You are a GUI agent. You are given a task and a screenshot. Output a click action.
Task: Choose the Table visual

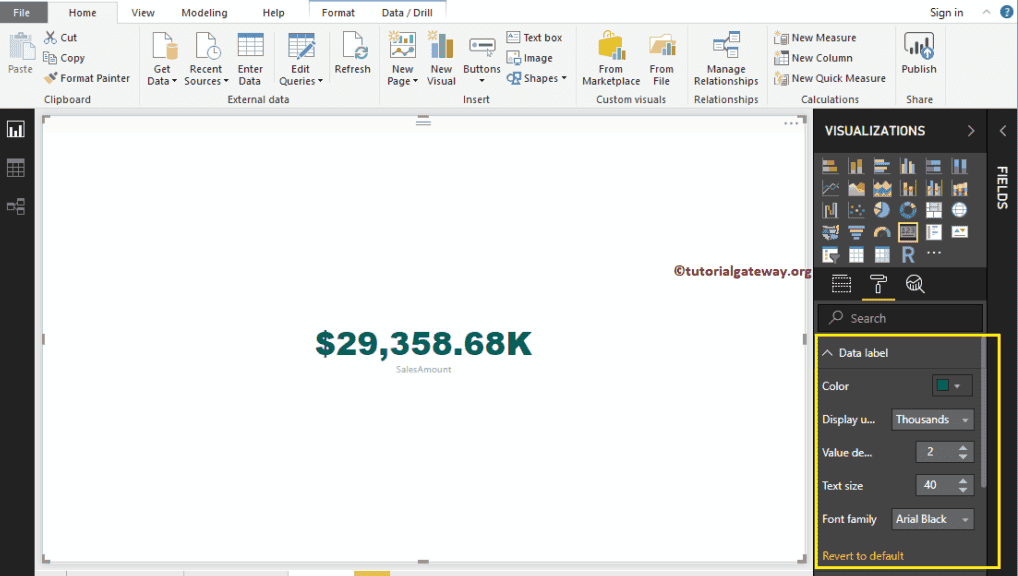pos(856,253)
